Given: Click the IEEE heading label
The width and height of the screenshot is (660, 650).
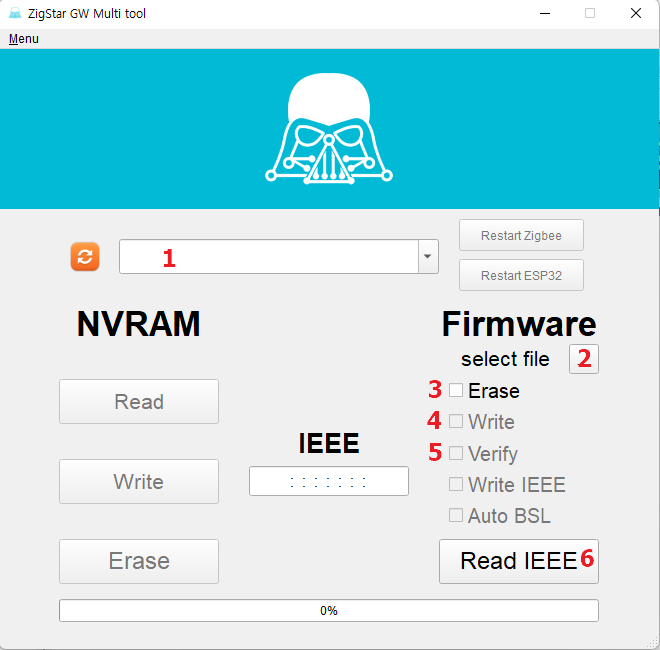Looking at the screenshot, I should coord(329,443).
